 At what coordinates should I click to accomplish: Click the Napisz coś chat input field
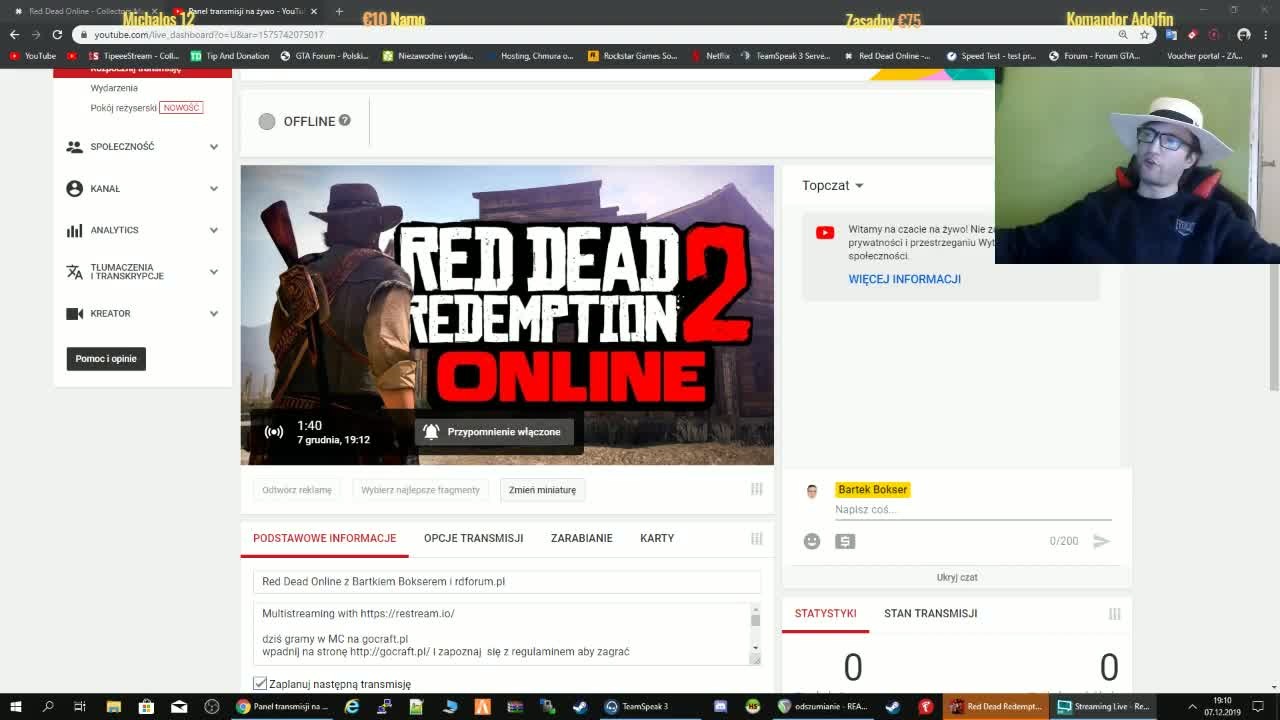(973, 510)
